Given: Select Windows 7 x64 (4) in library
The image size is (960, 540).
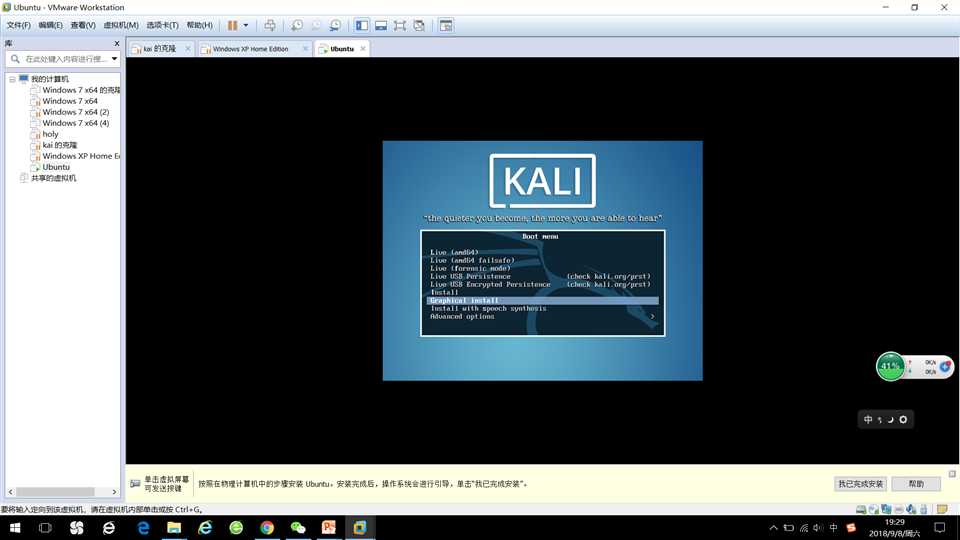Looking at the screenshot, I should (x=75, y=123).
